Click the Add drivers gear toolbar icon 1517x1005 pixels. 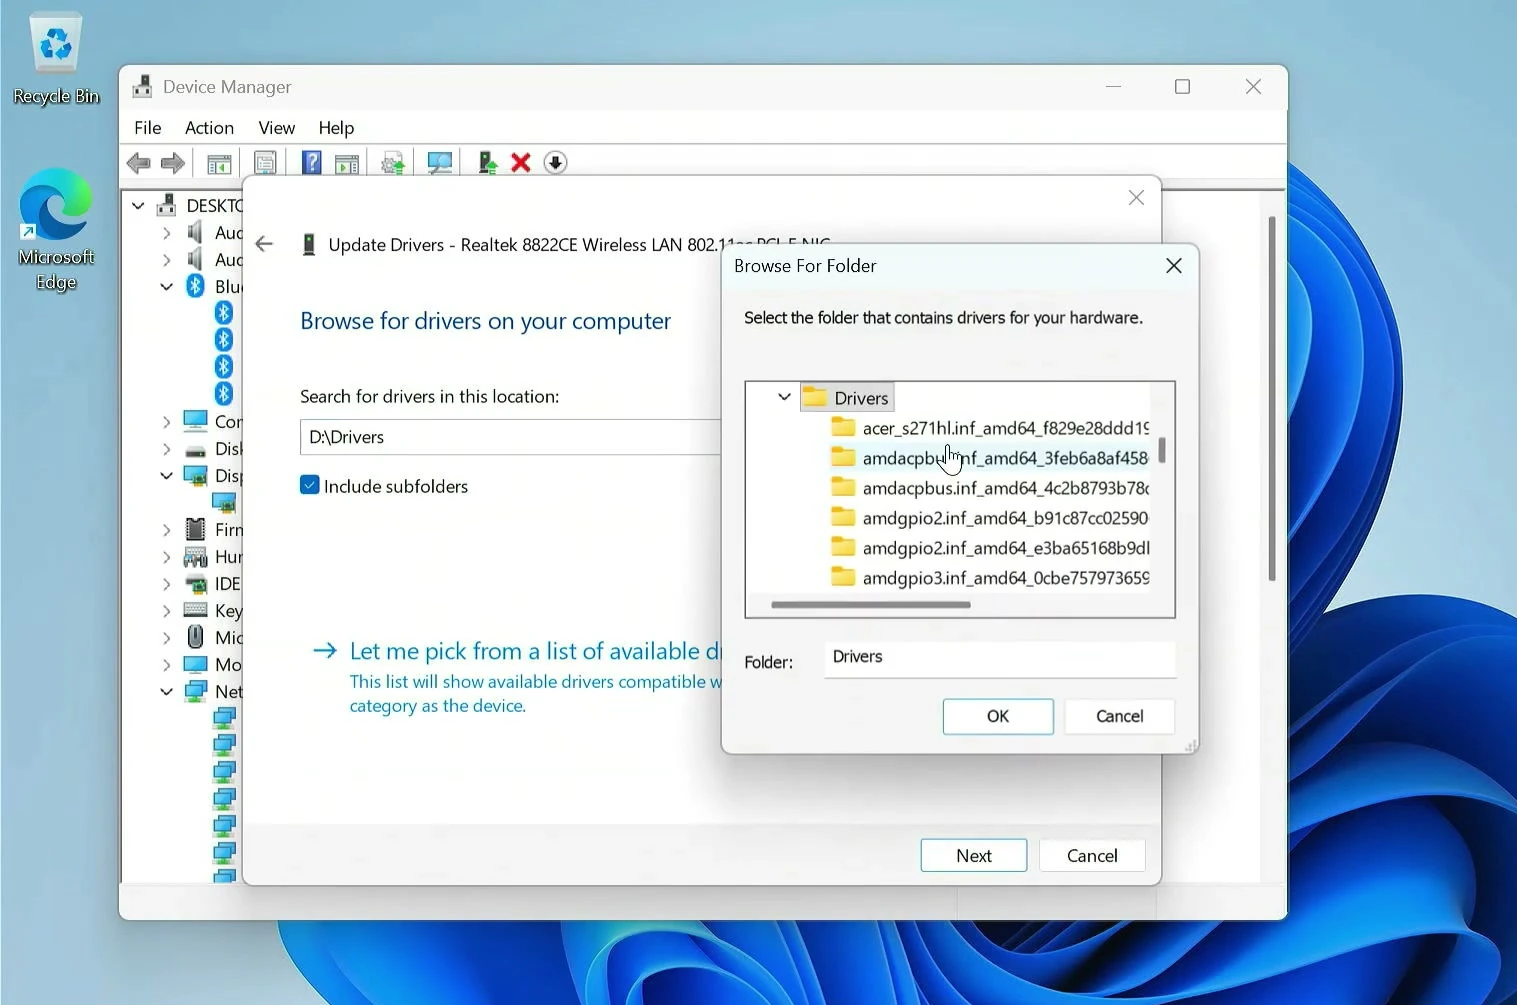[393, 163]
